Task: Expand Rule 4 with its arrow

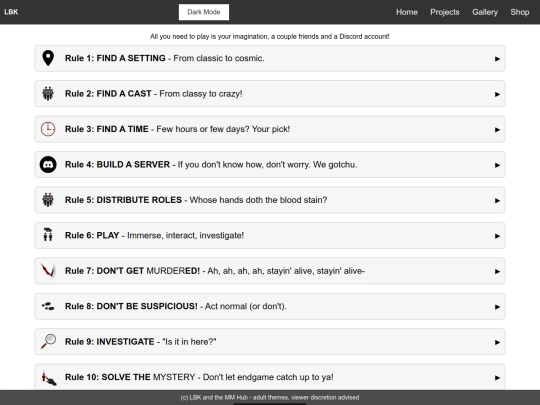Action: [497, 165]
